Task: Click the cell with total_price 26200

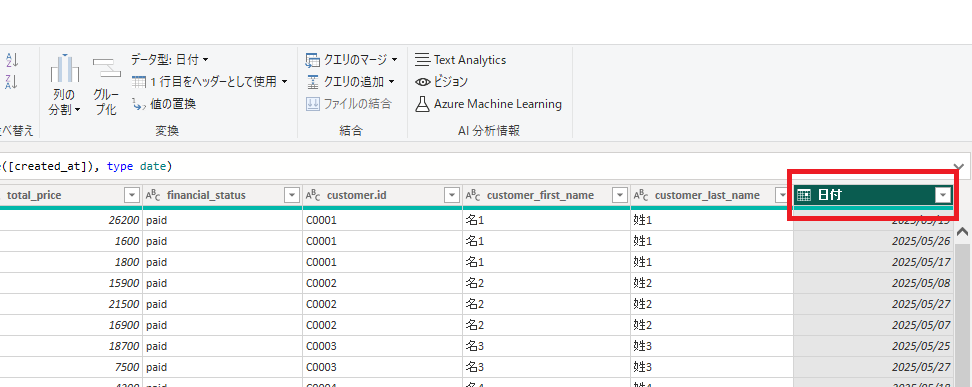Action: (71, 220)
